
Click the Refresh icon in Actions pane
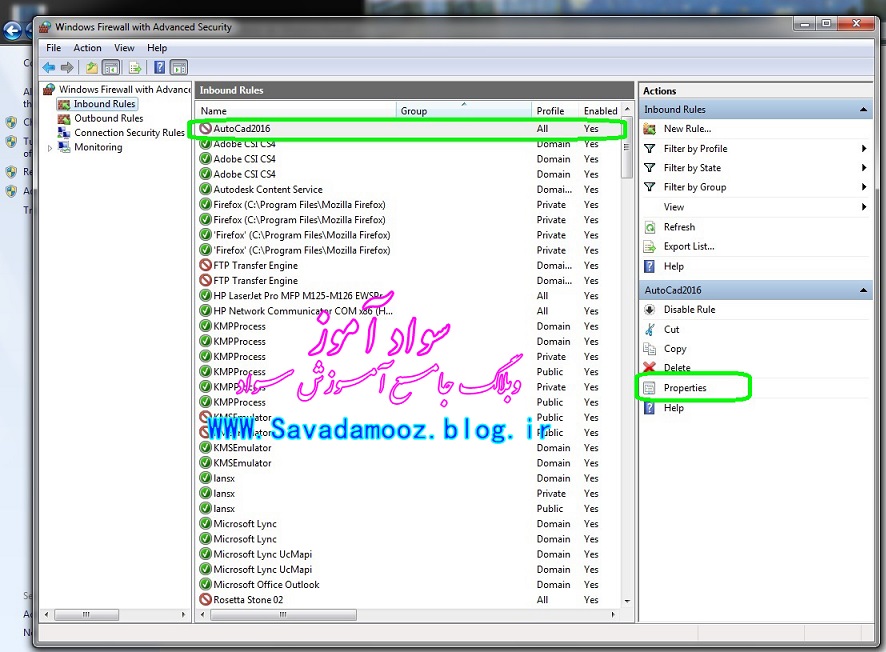pos(650,227)
